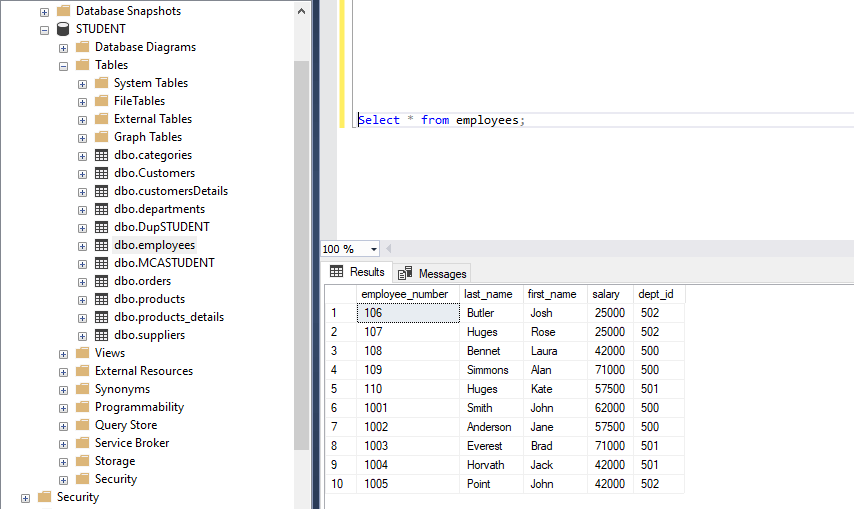The image size is (854, 509).
Task: Select row header number 10
Action: (x=341, y=484)
